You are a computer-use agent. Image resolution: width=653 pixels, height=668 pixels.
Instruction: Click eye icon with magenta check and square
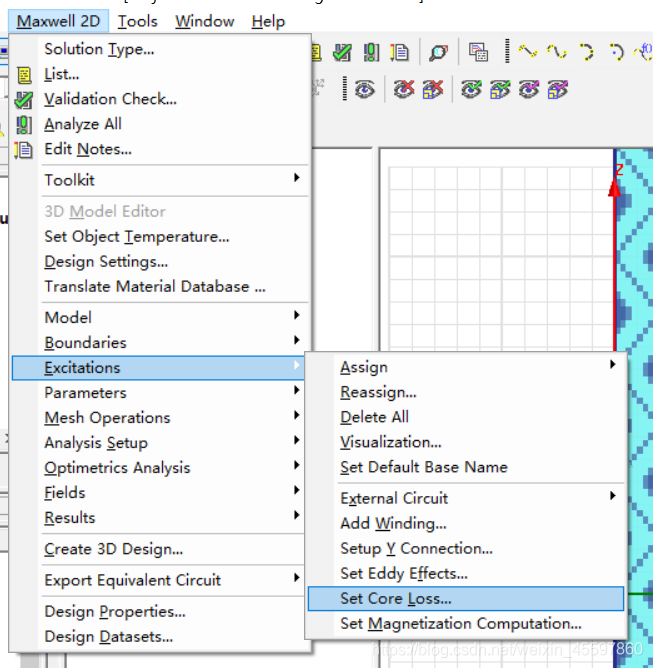click(558, 89)
